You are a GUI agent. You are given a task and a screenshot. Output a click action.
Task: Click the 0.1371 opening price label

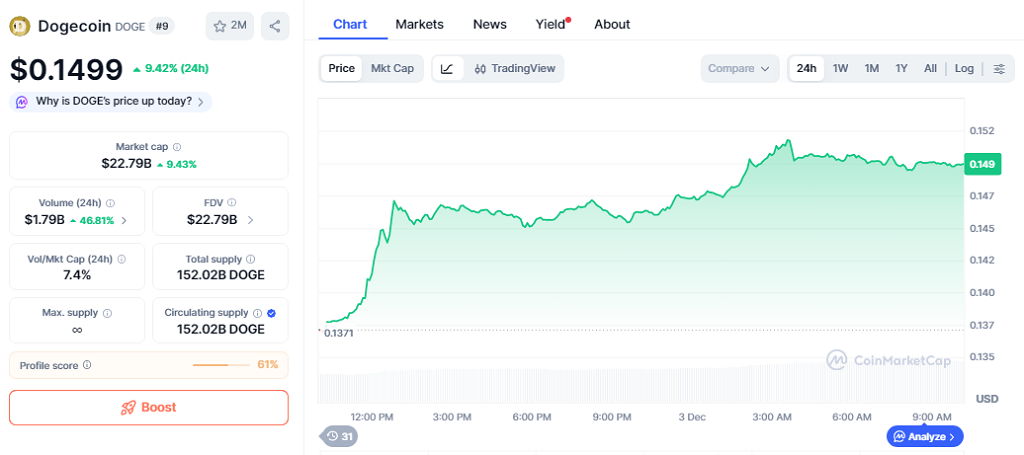point(338,334)
